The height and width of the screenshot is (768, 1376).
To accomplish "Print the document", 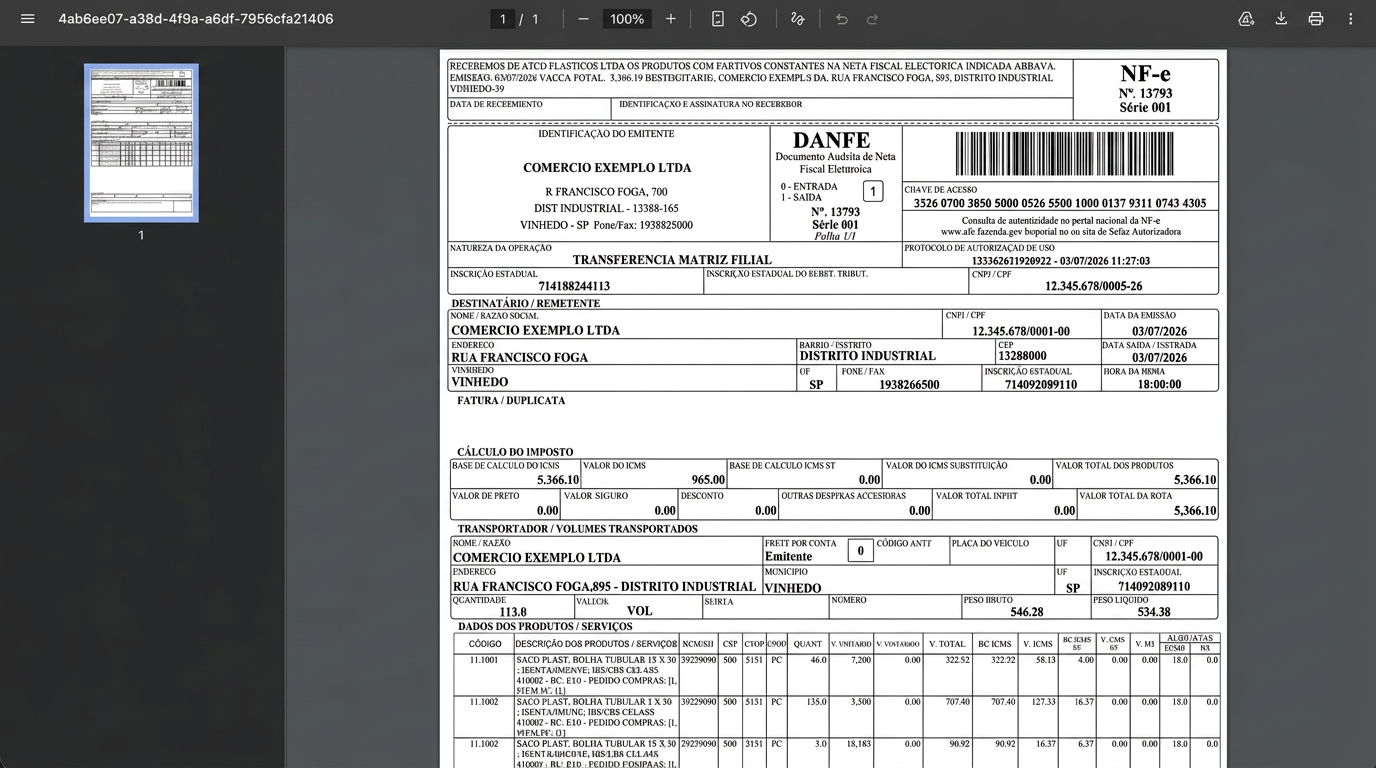I will click(1316, 19).
